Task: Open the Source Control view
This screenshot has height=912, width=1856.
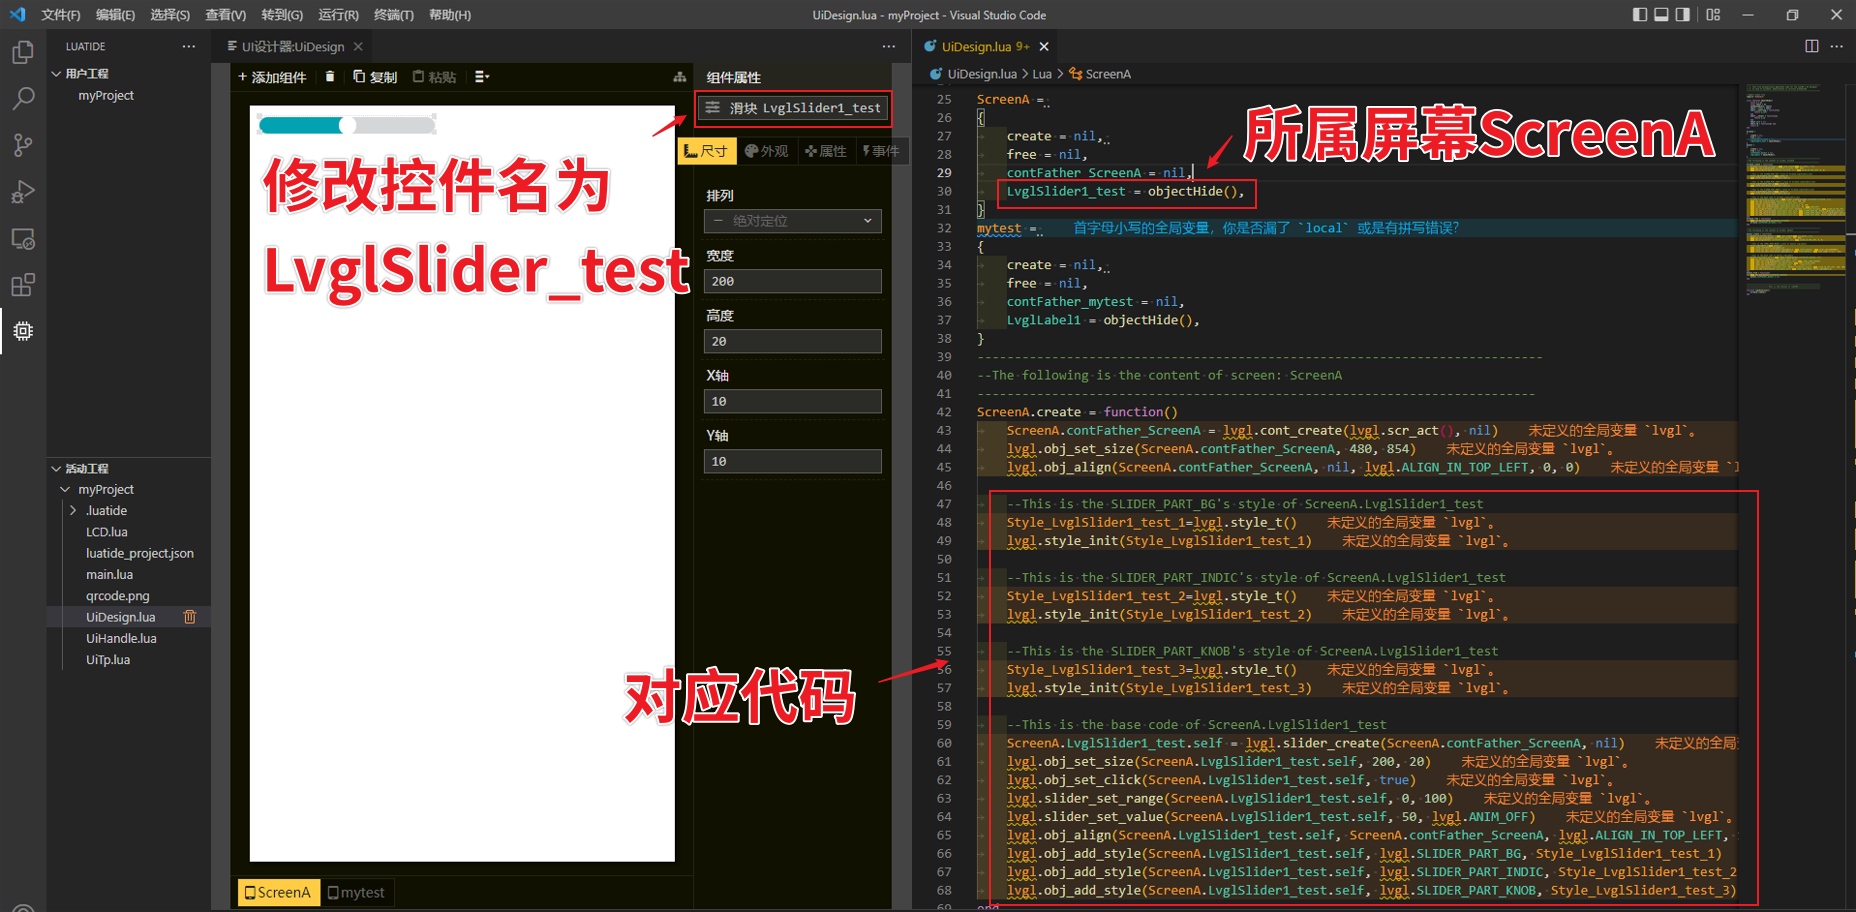Action: pyautogui.click(x=23, y=145)
